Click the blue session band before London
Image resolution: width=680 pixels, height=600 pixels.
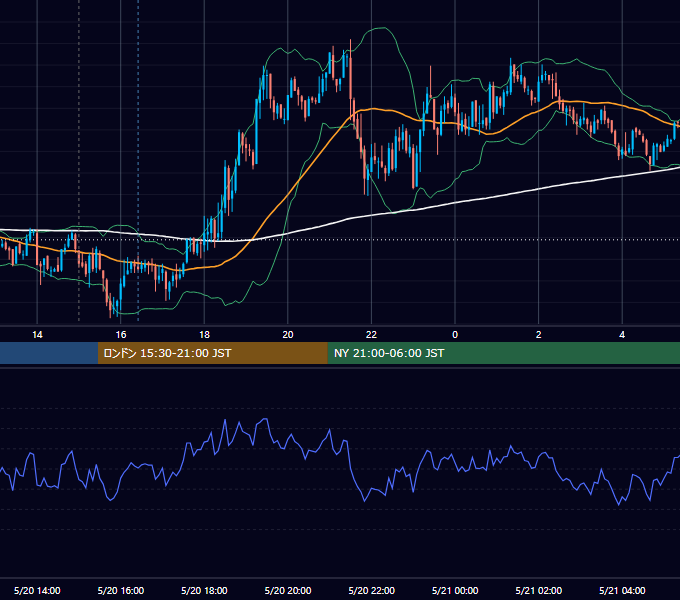click(x=49, y=353)
